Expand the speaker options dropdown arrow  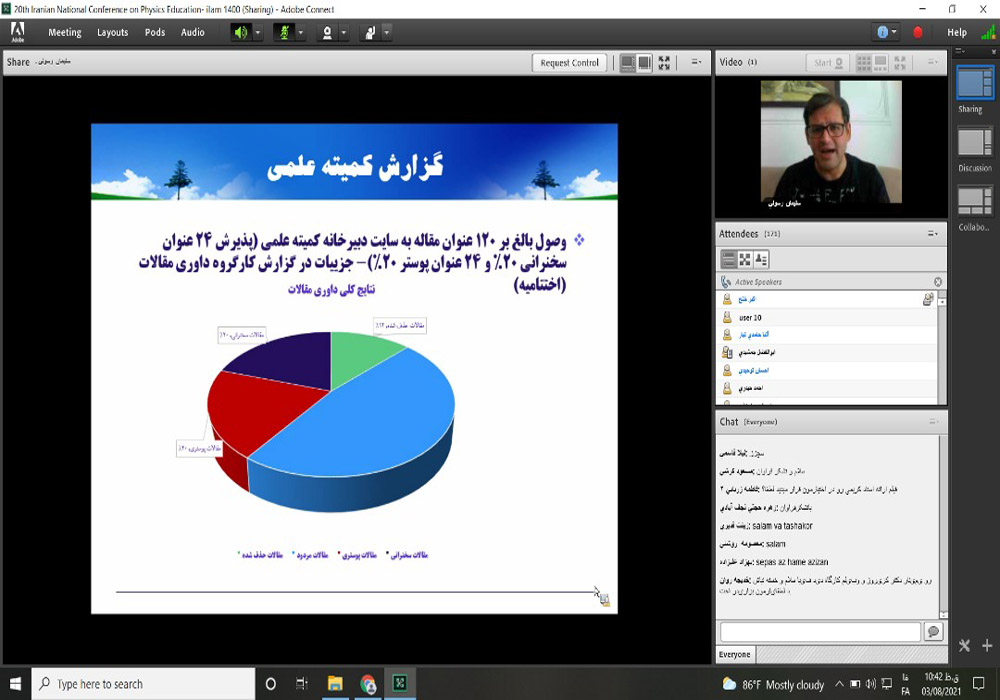(258, 32)
